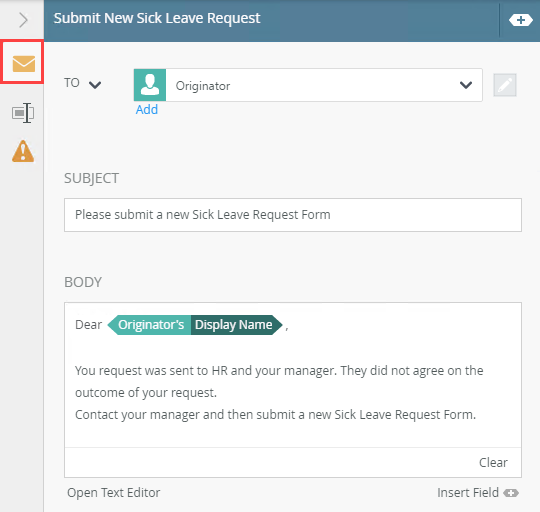Click the Add recipient link
Viewport: 540px width, 512px height.
[x=147, y=109]
